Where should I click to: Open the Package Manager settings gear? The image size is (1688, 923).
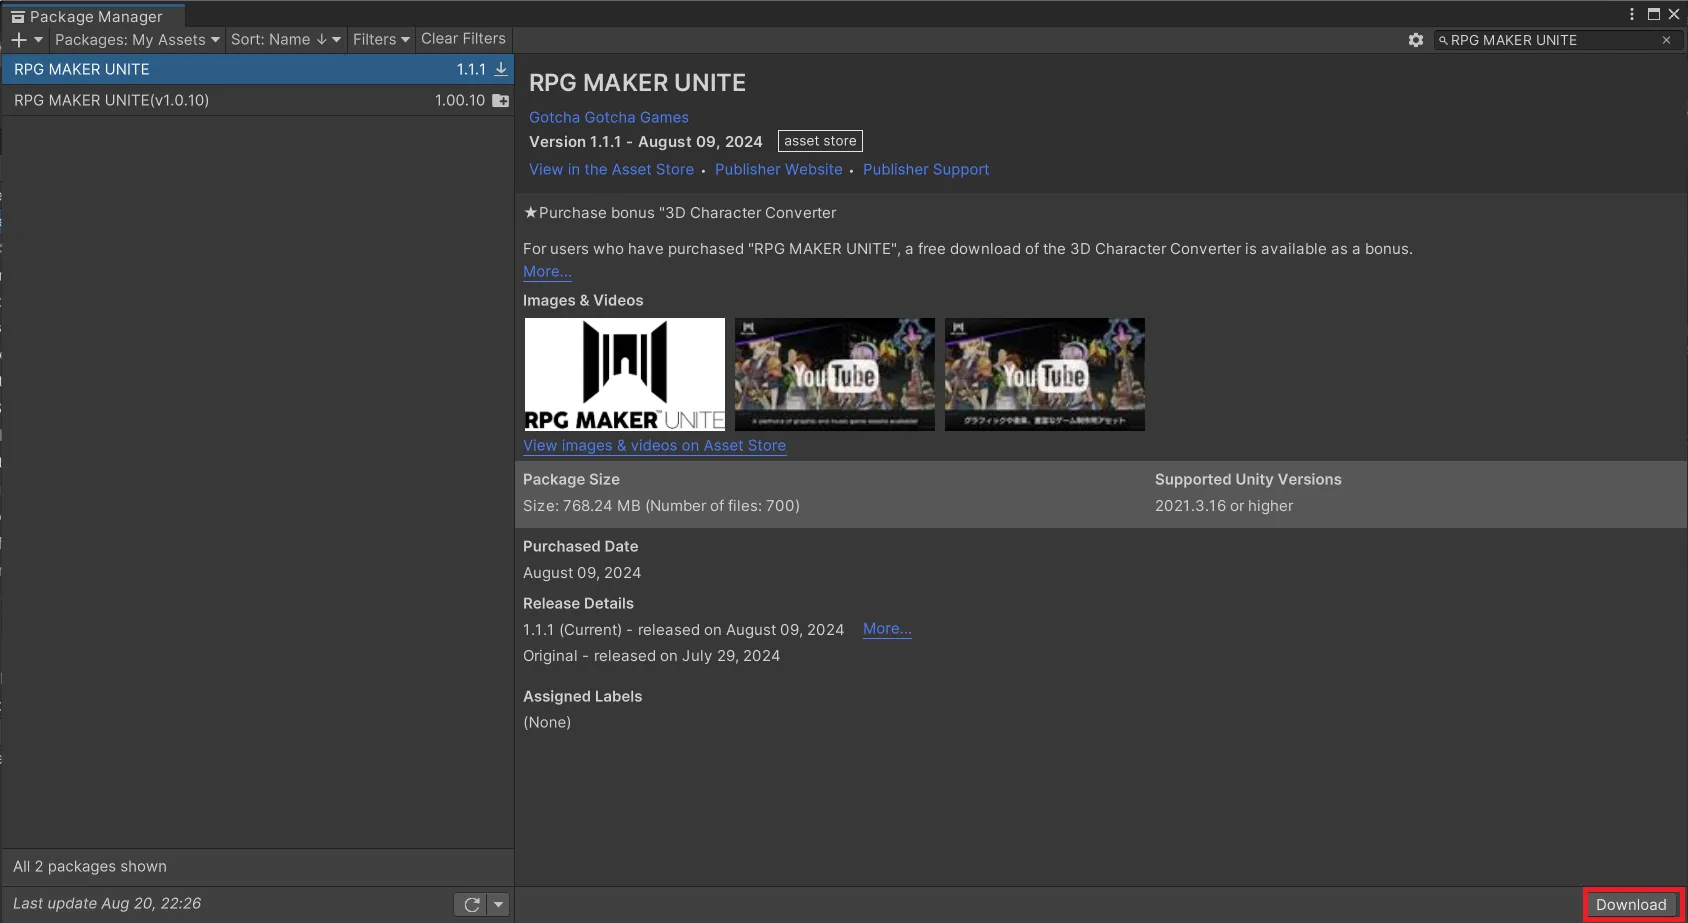[x=1415, y=40]
